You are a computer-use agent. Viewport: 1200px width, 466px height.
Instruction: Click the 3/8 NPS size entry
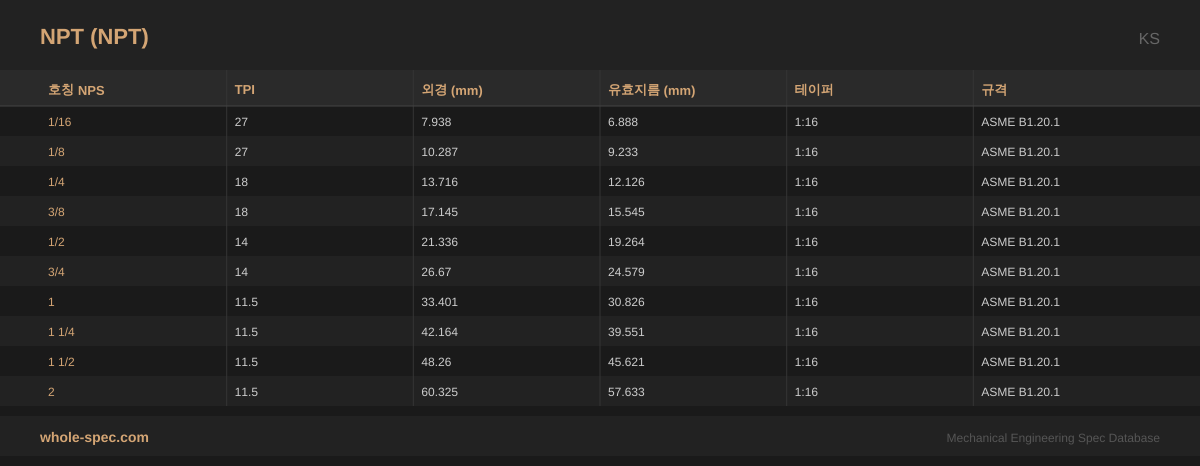pyautogui.click(x=56, y=212)
